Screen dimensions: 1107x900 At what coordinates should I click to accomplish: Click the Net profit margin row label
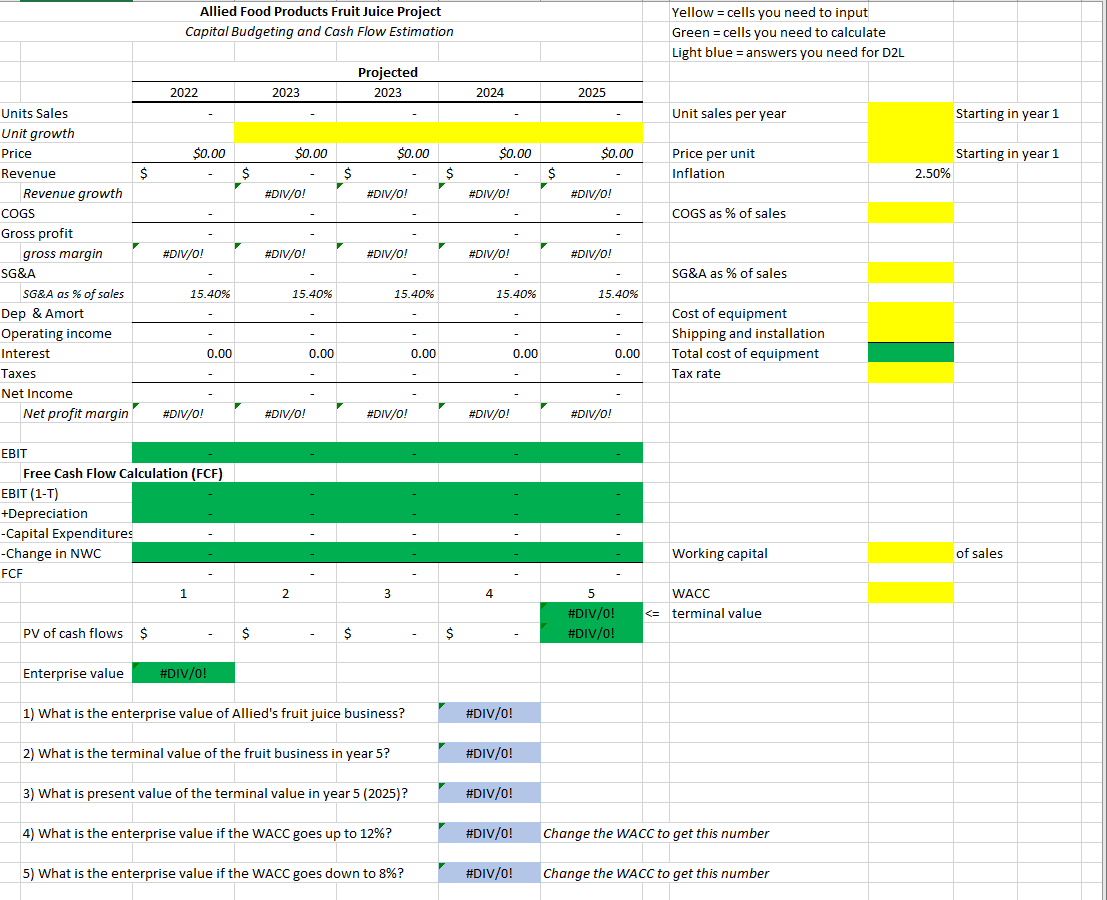point(76,413)
